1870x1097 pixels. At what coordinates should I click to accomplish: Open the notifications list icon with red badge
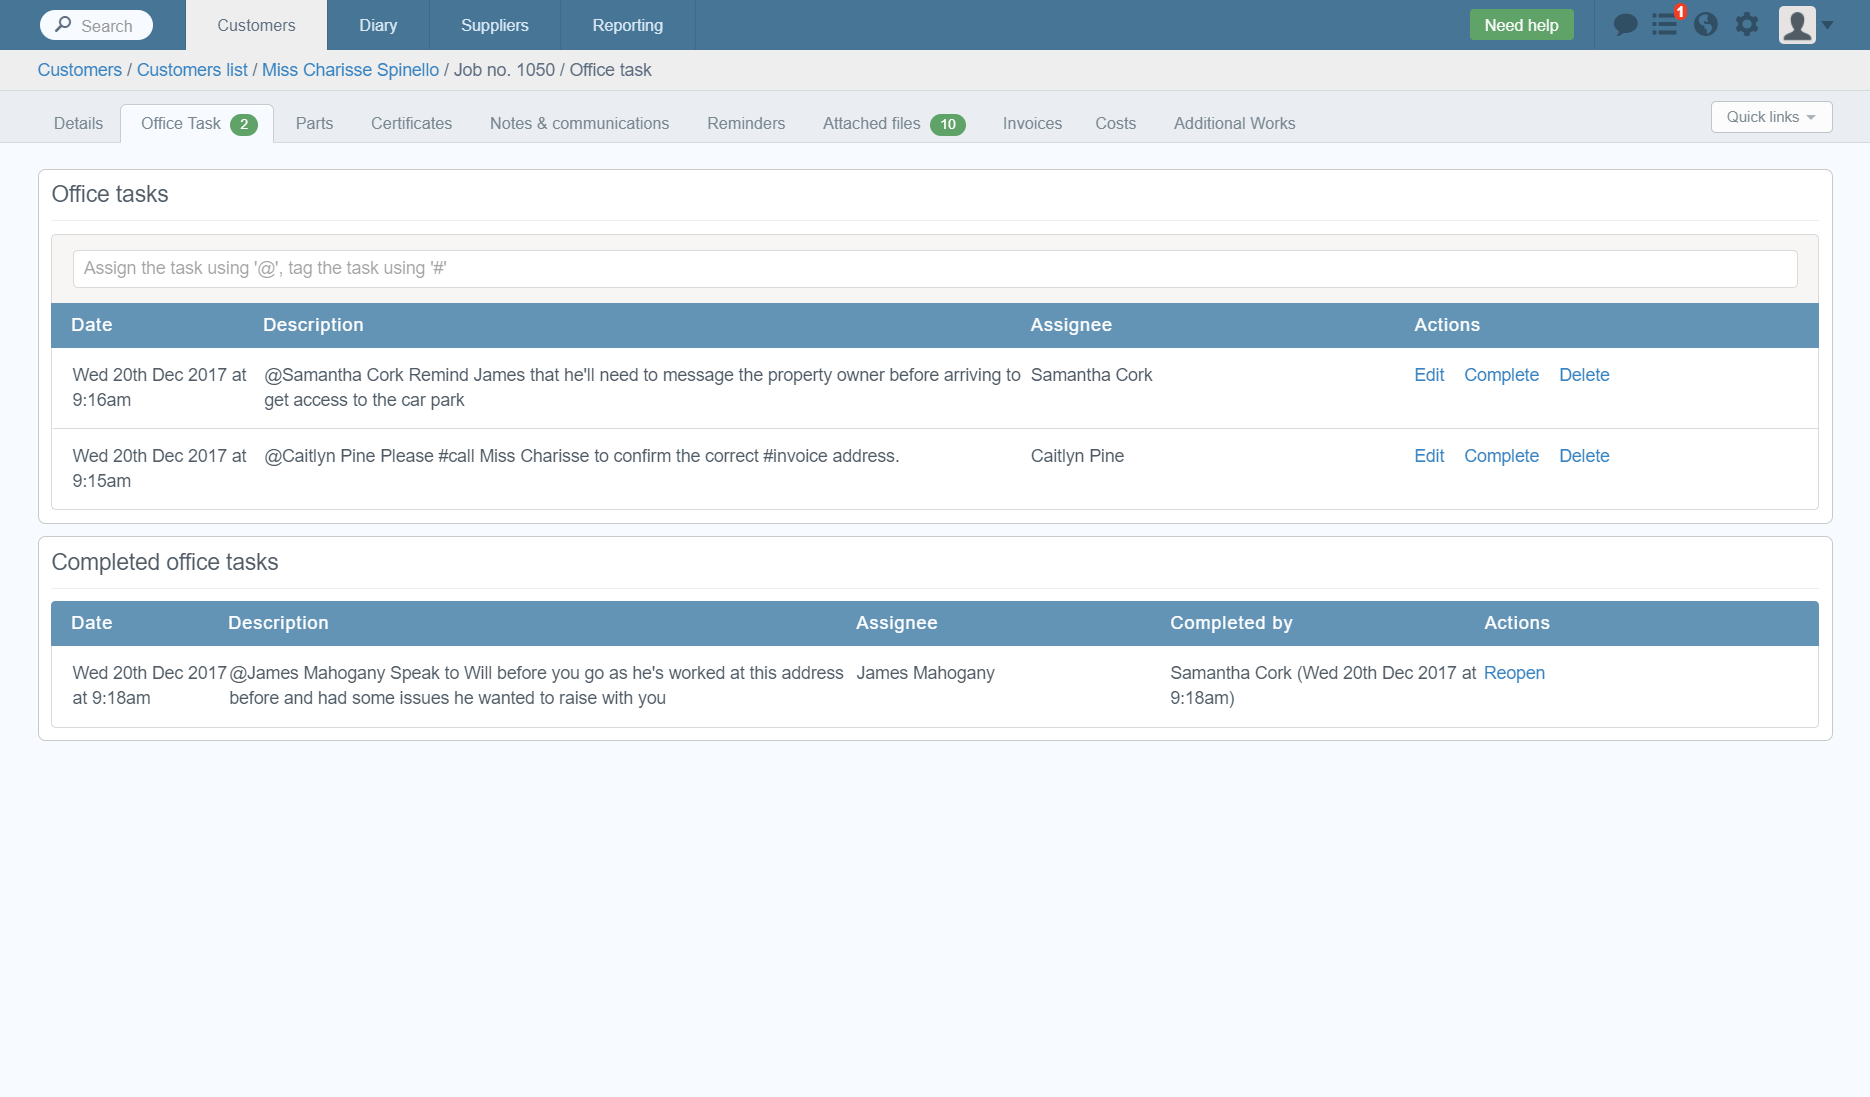click(1664, 25)
